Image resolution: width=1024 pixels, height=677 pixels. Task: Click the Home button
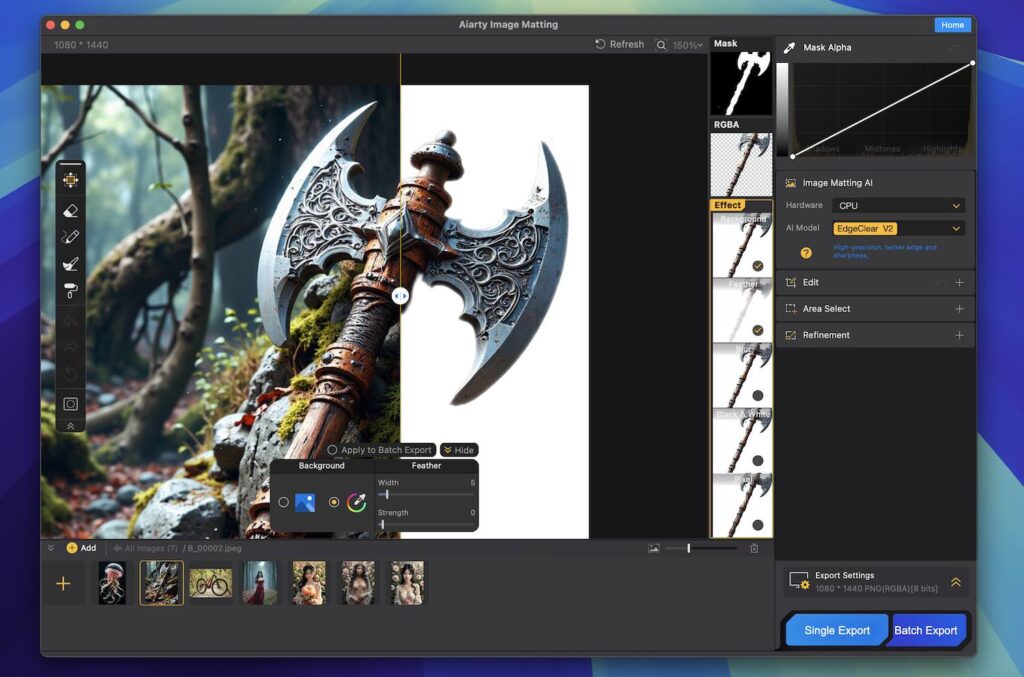952,25
